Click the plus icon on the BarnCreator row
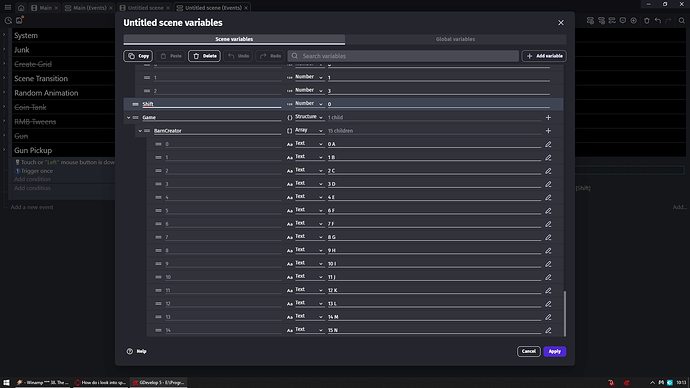This screenshot has height=388, width=690. click(548, 131)
